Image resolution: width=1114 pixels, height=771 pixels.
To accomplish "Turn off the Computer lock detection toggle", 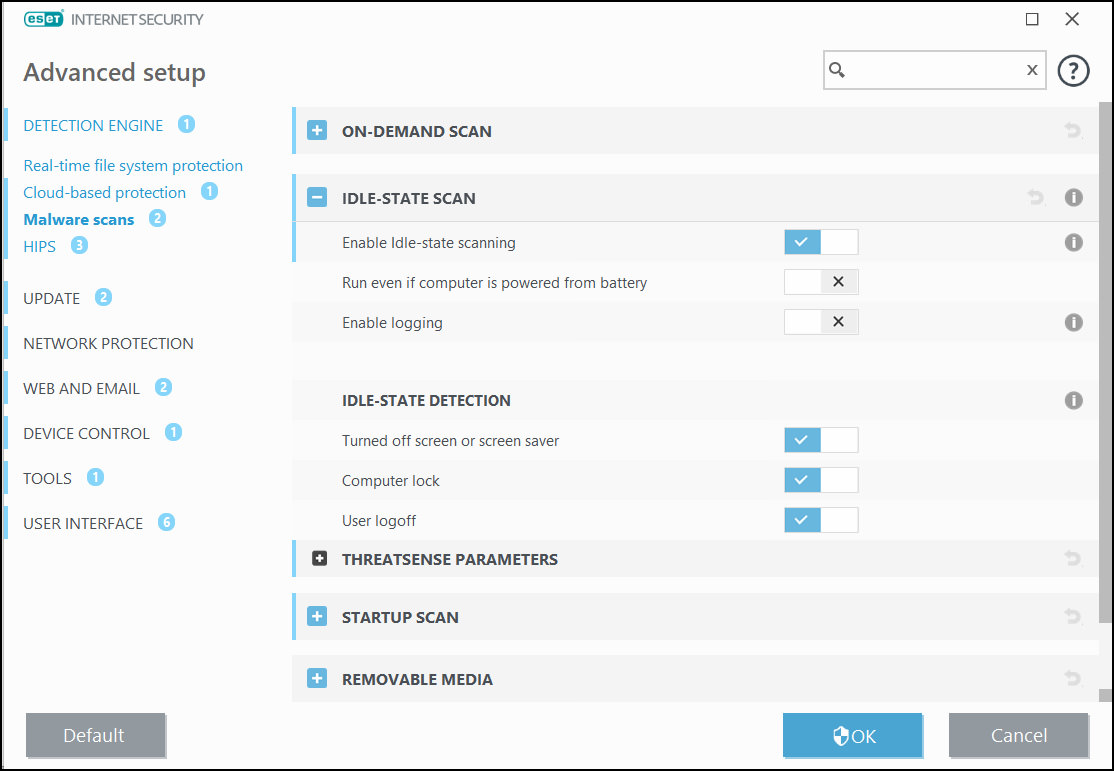I will (821, 480).
